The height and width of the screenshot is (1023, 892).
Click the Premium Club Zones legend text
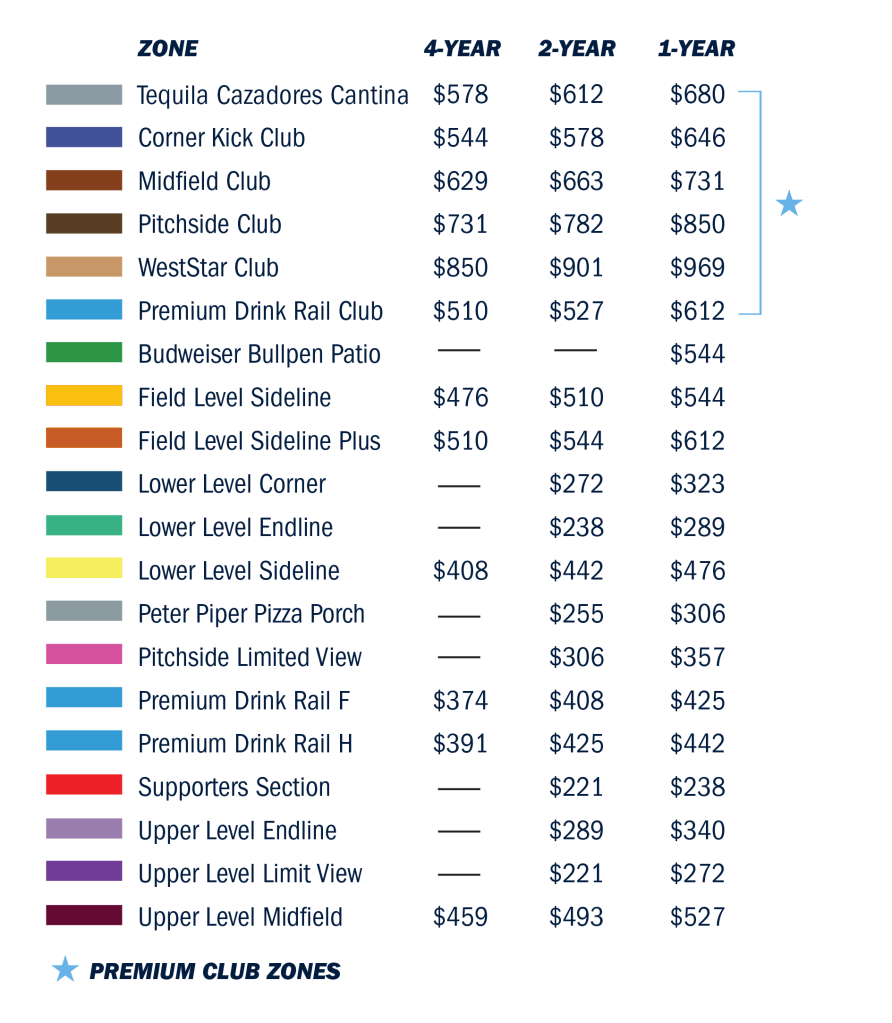point(215,971)
